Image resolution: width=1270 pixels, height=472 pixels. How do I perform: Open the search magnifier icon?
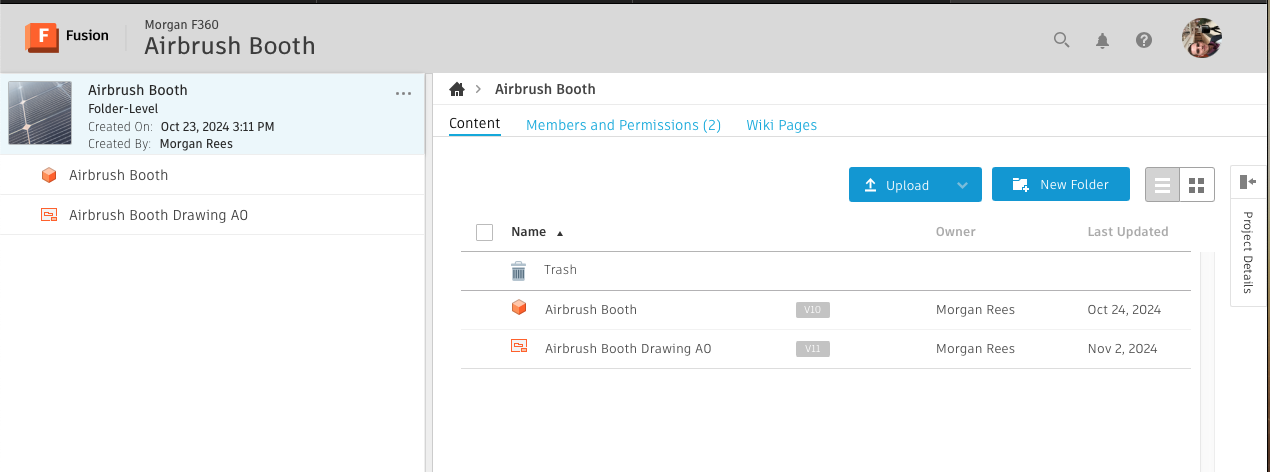pyautogui.click(x=1061, y=40)
